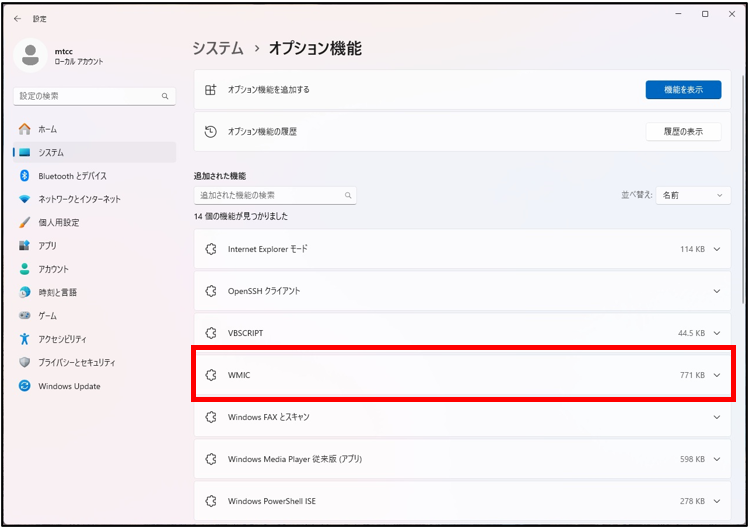Click the システム breadcrumb link

(218, 48)
